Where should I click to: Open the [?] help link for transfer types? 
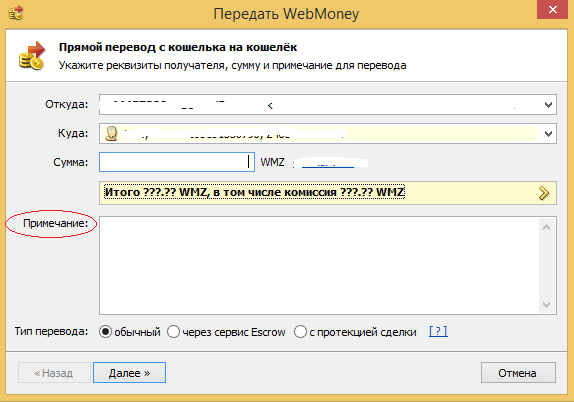[x=438, y=331]
